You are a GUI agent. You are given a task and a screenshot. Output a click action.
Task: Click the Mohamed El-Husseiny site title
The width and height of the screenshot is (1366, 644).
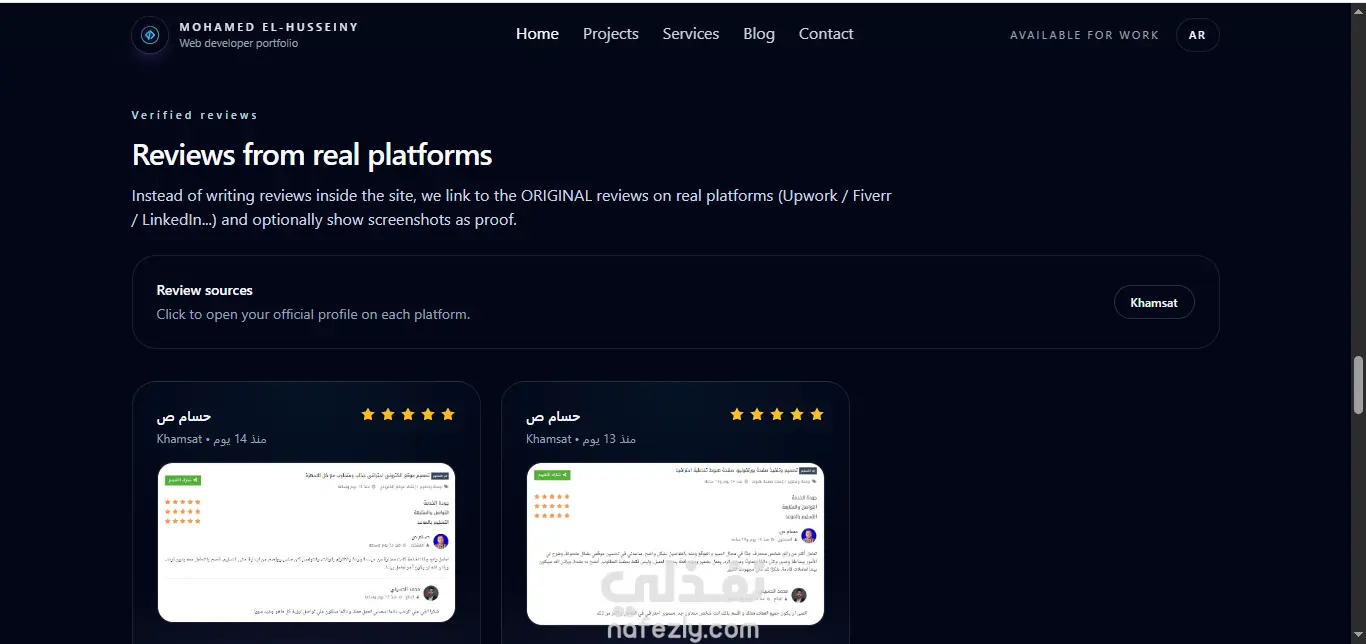(269, 27)
